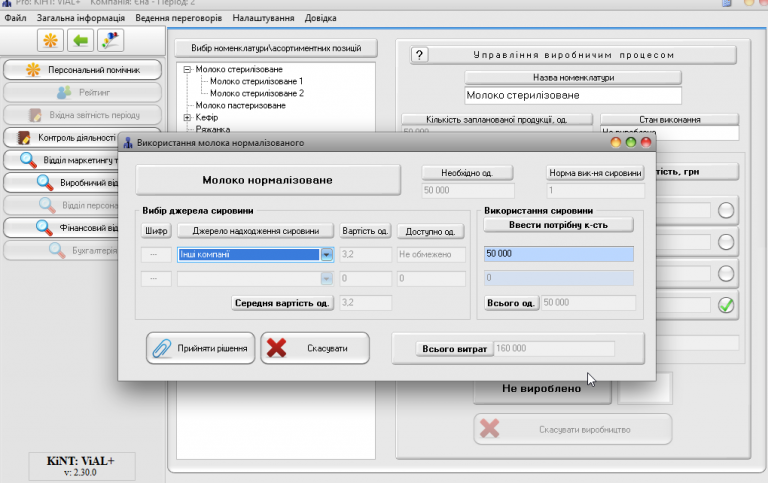Click the orange asterisk toolbar icon
Viewport: 768px width, 483px height.
coord(50,40)
